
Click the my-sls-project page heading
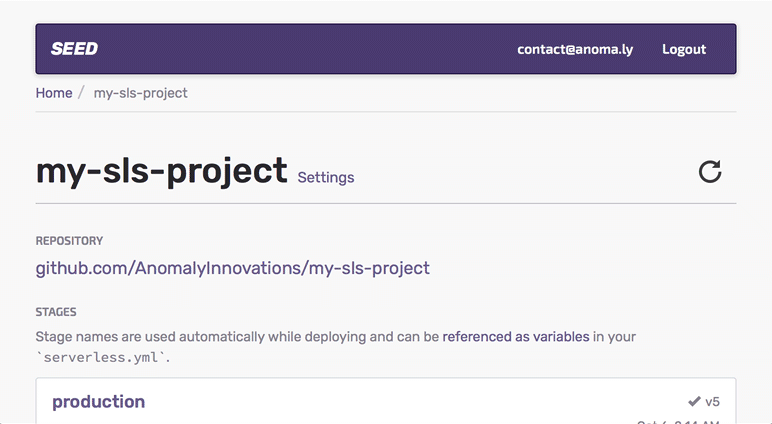(x=161, y=171)
